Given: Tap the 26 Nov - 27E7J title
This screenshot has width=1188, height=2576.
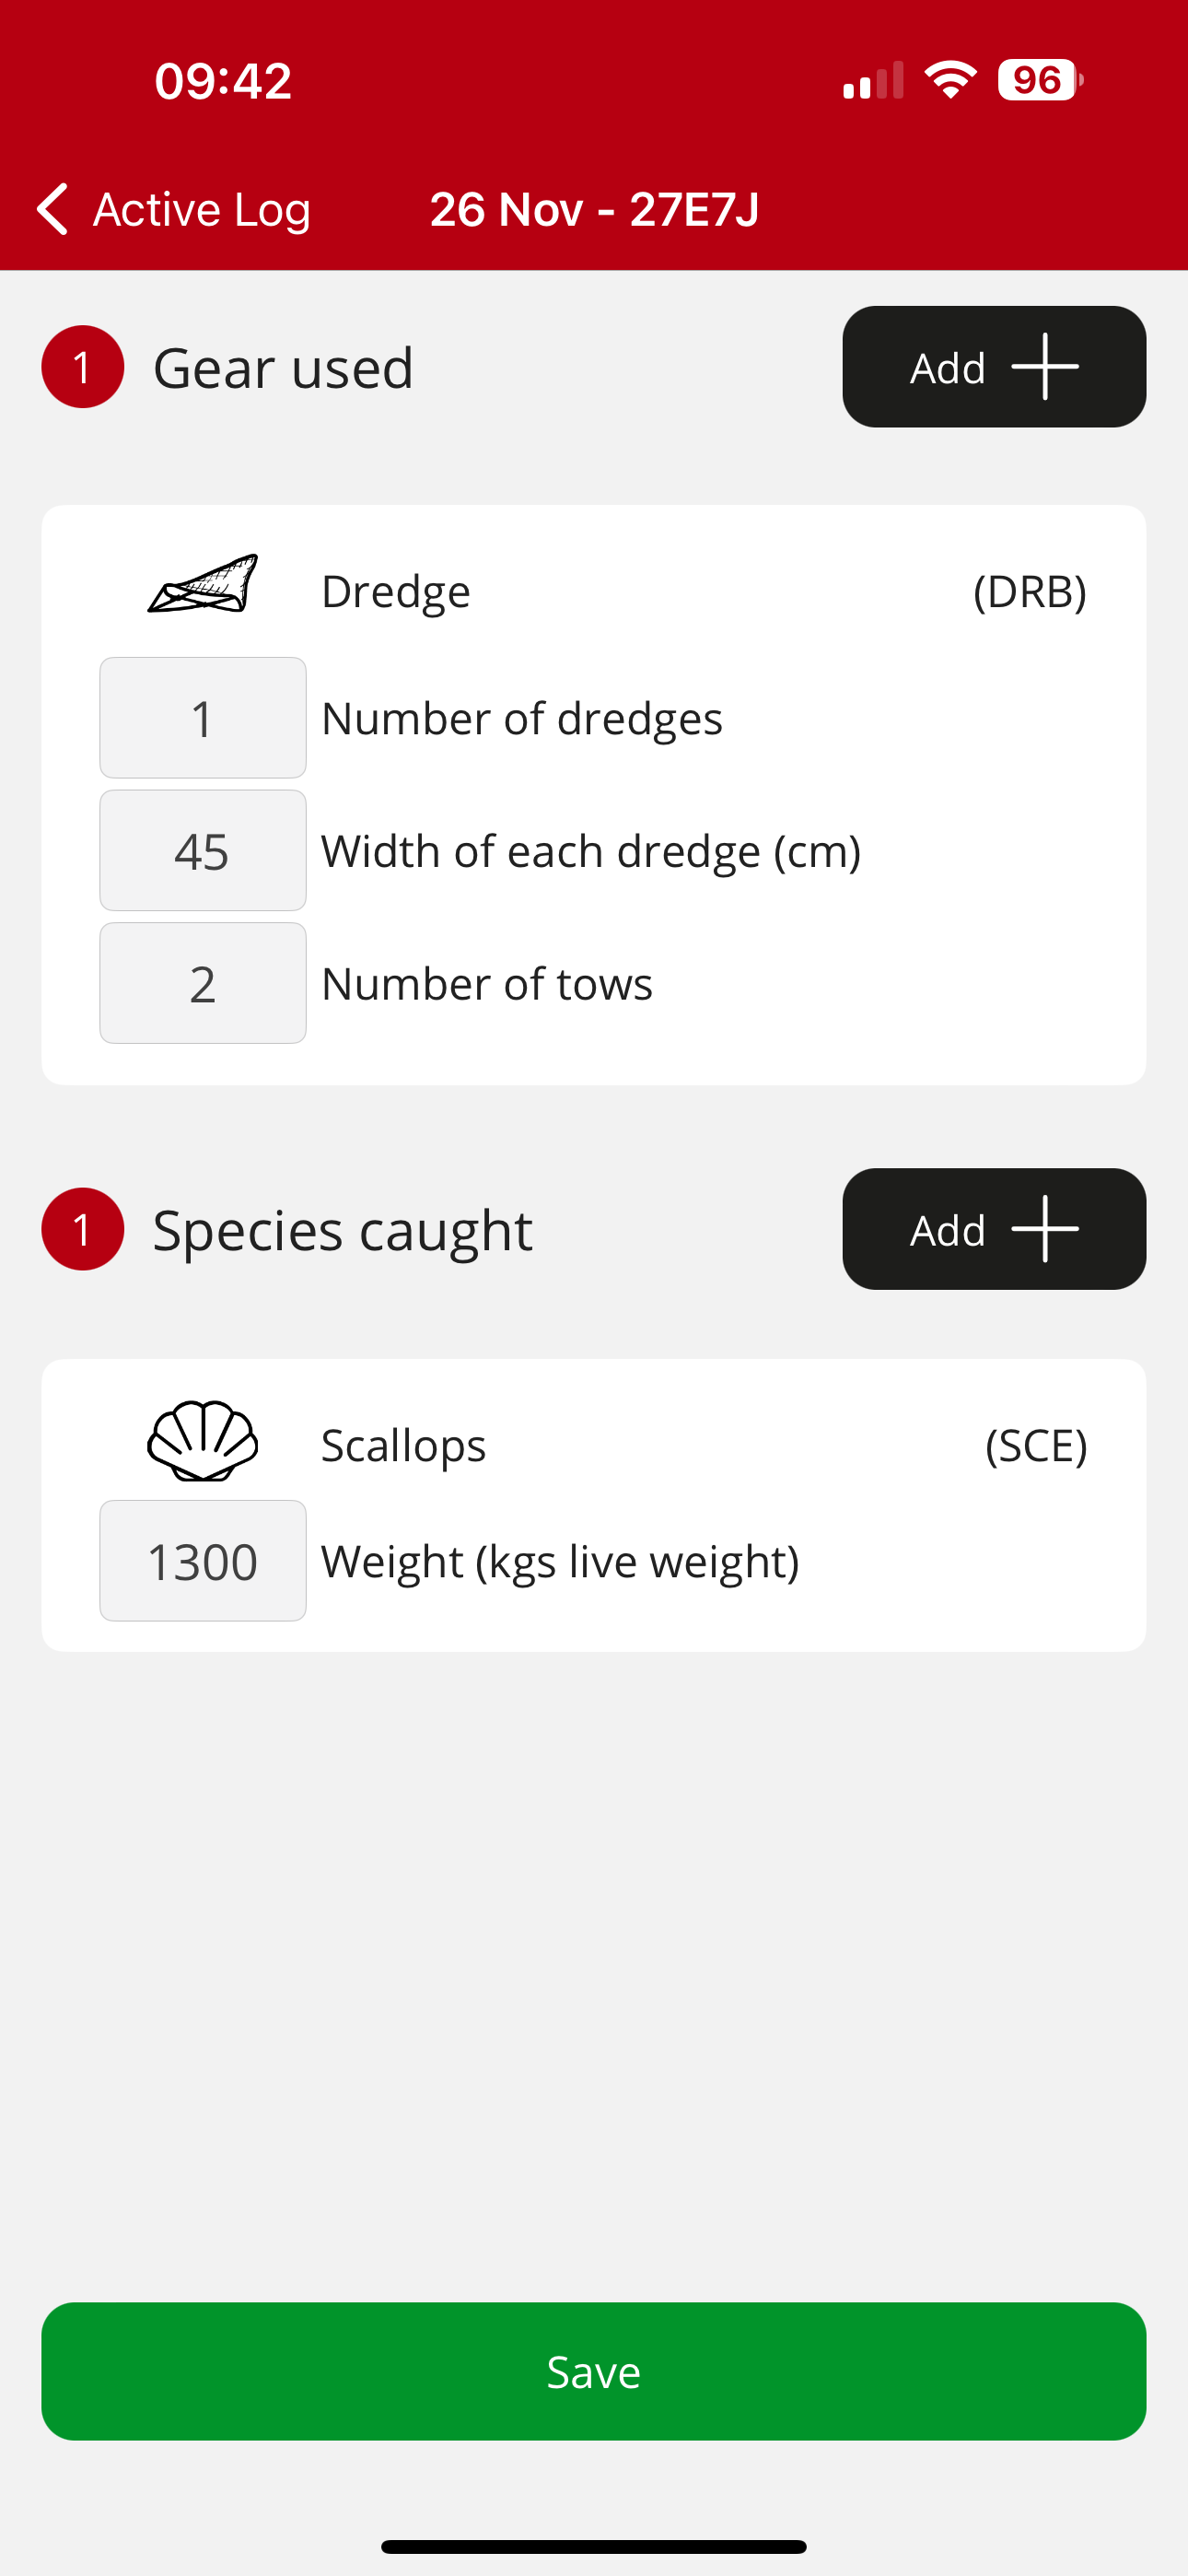Looking at the screenshot, I should coord(594,209).
